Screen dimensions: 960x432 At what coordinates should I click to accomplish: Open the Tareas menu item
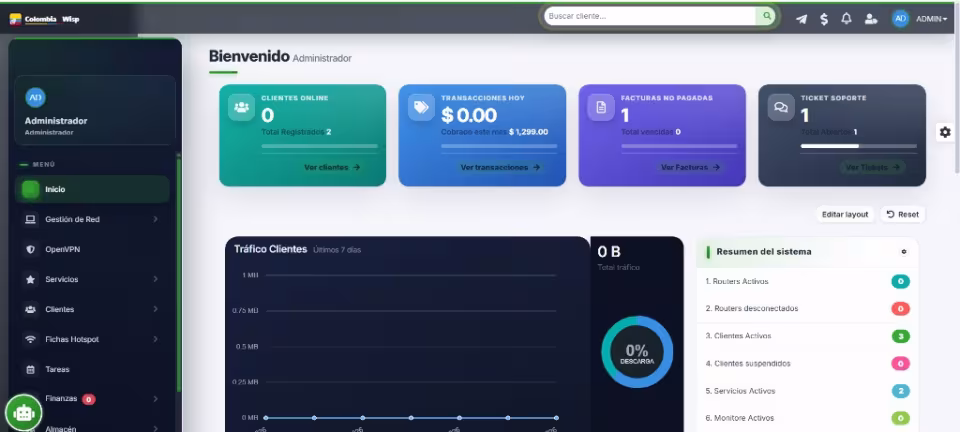pyautogui.click(x=92, y=370)
